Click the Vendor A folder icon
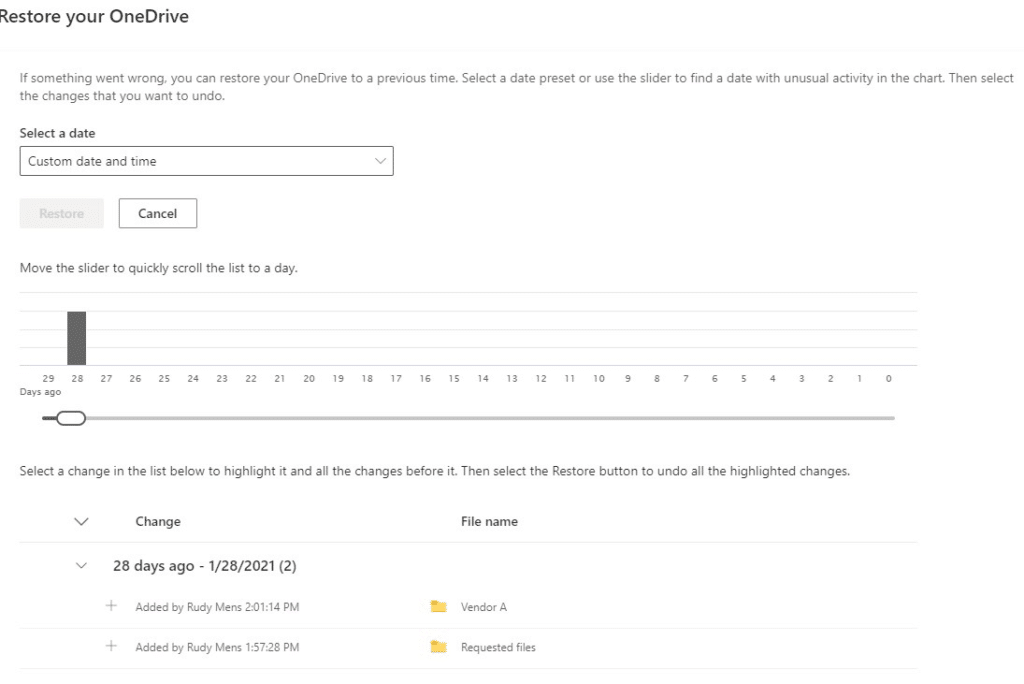The height and width of the screenshot is (684, 1024). coord(438,607)
